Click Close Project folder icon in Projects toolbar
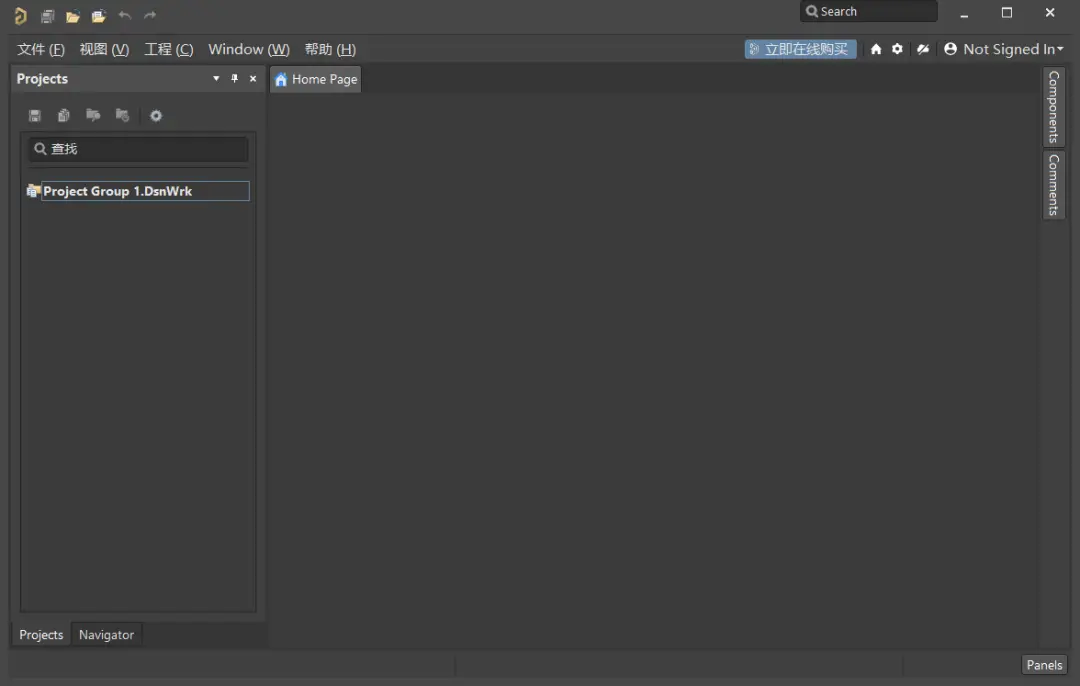The height and width of the screenshot is (686, 1080). 122,115
